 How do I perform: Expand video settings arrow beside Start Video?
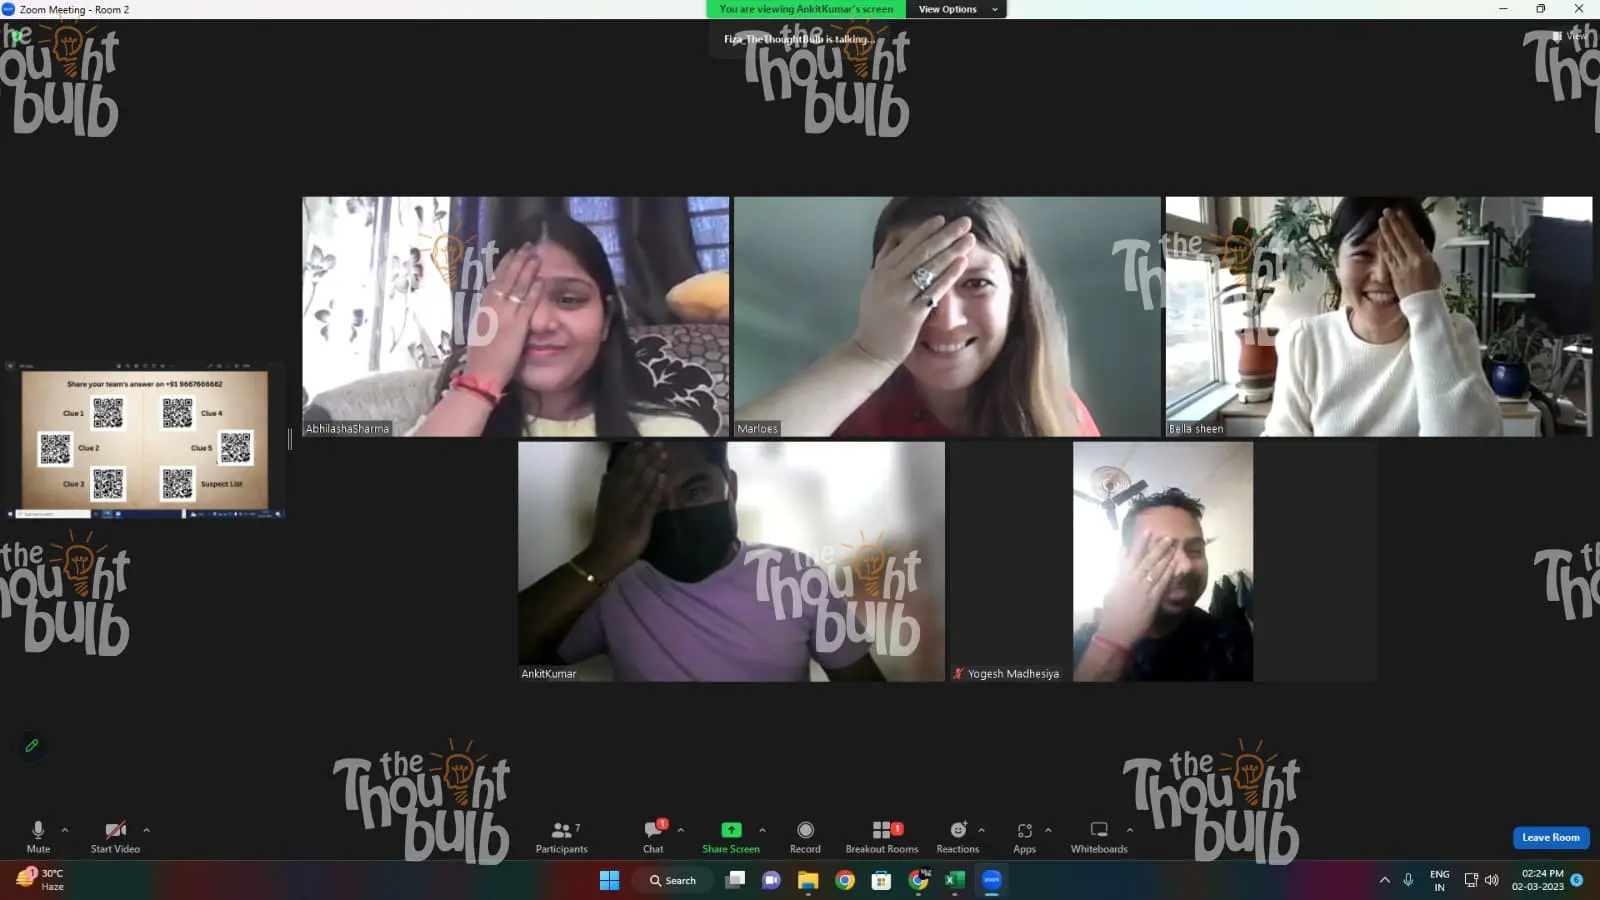(x=146, y=830)
